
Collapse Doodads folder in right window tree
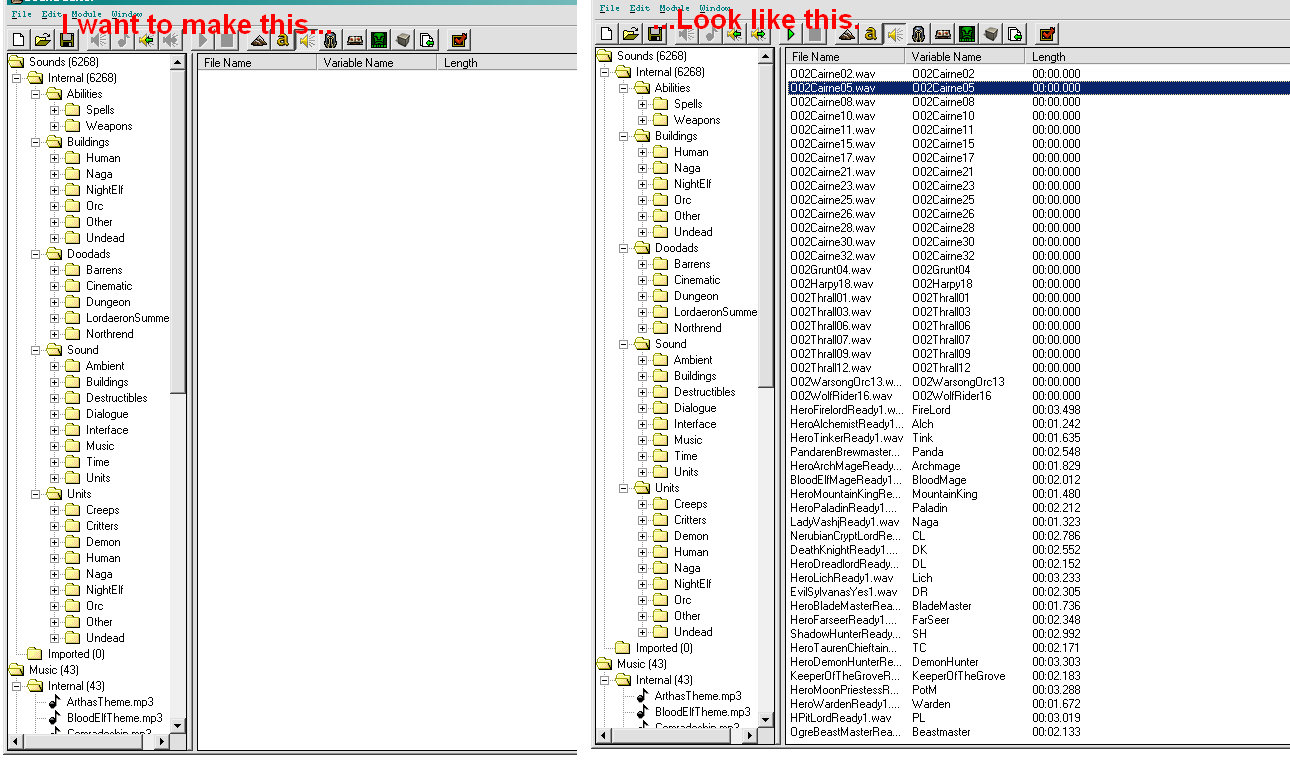click(624, 248)
